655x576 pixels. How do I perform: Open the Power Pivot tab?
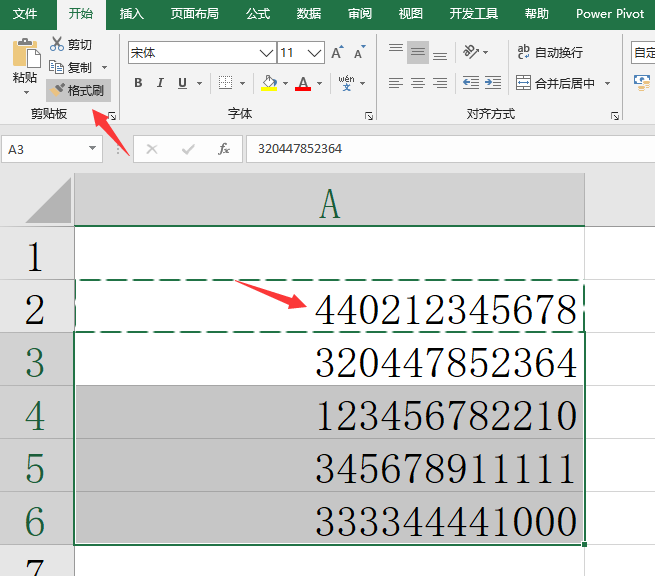(x=610, y=14)
